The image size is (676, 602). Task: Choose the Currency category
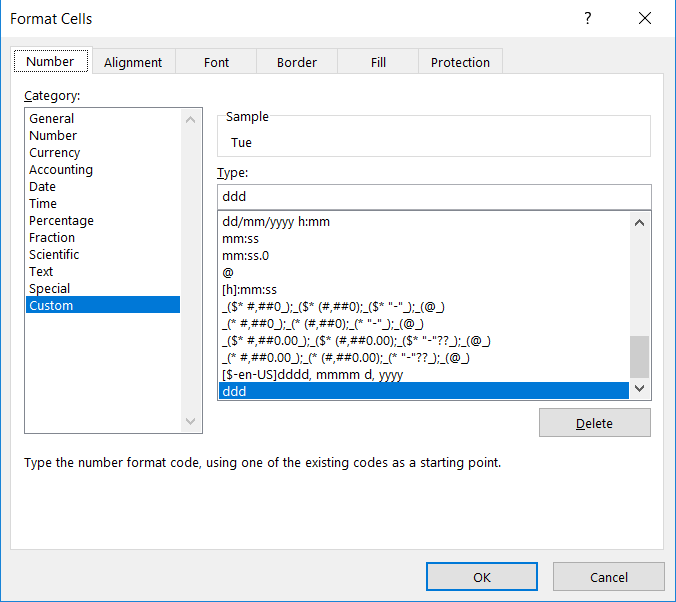54,153
